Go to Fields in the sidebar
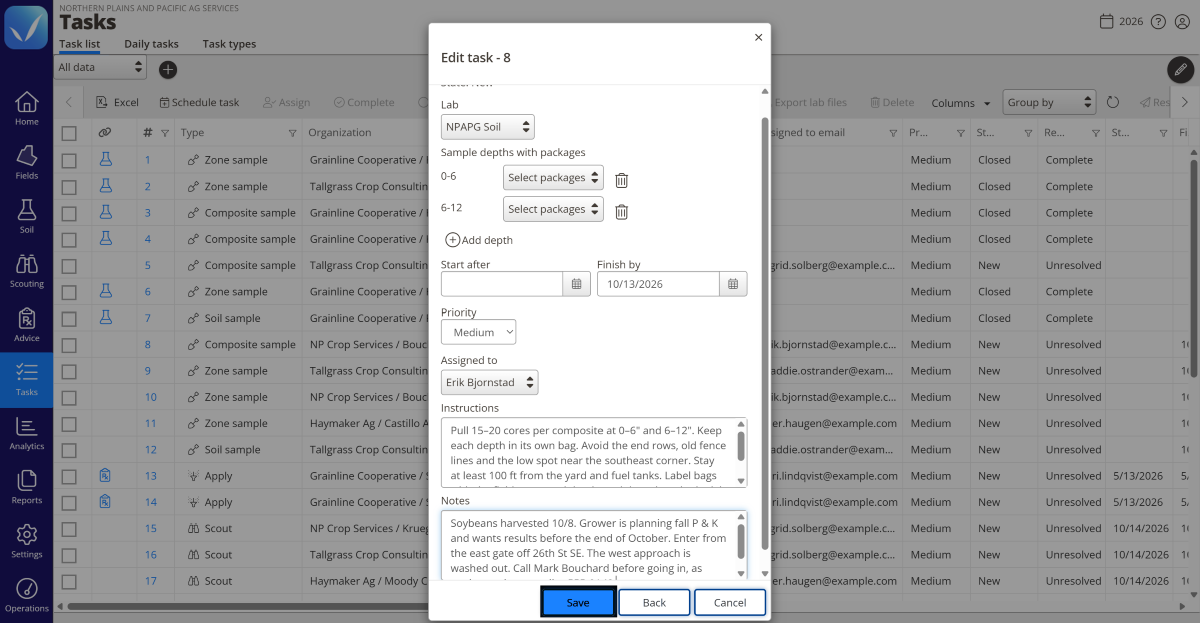The width and height of the screenshot is (1200, 623). point(27,162)
